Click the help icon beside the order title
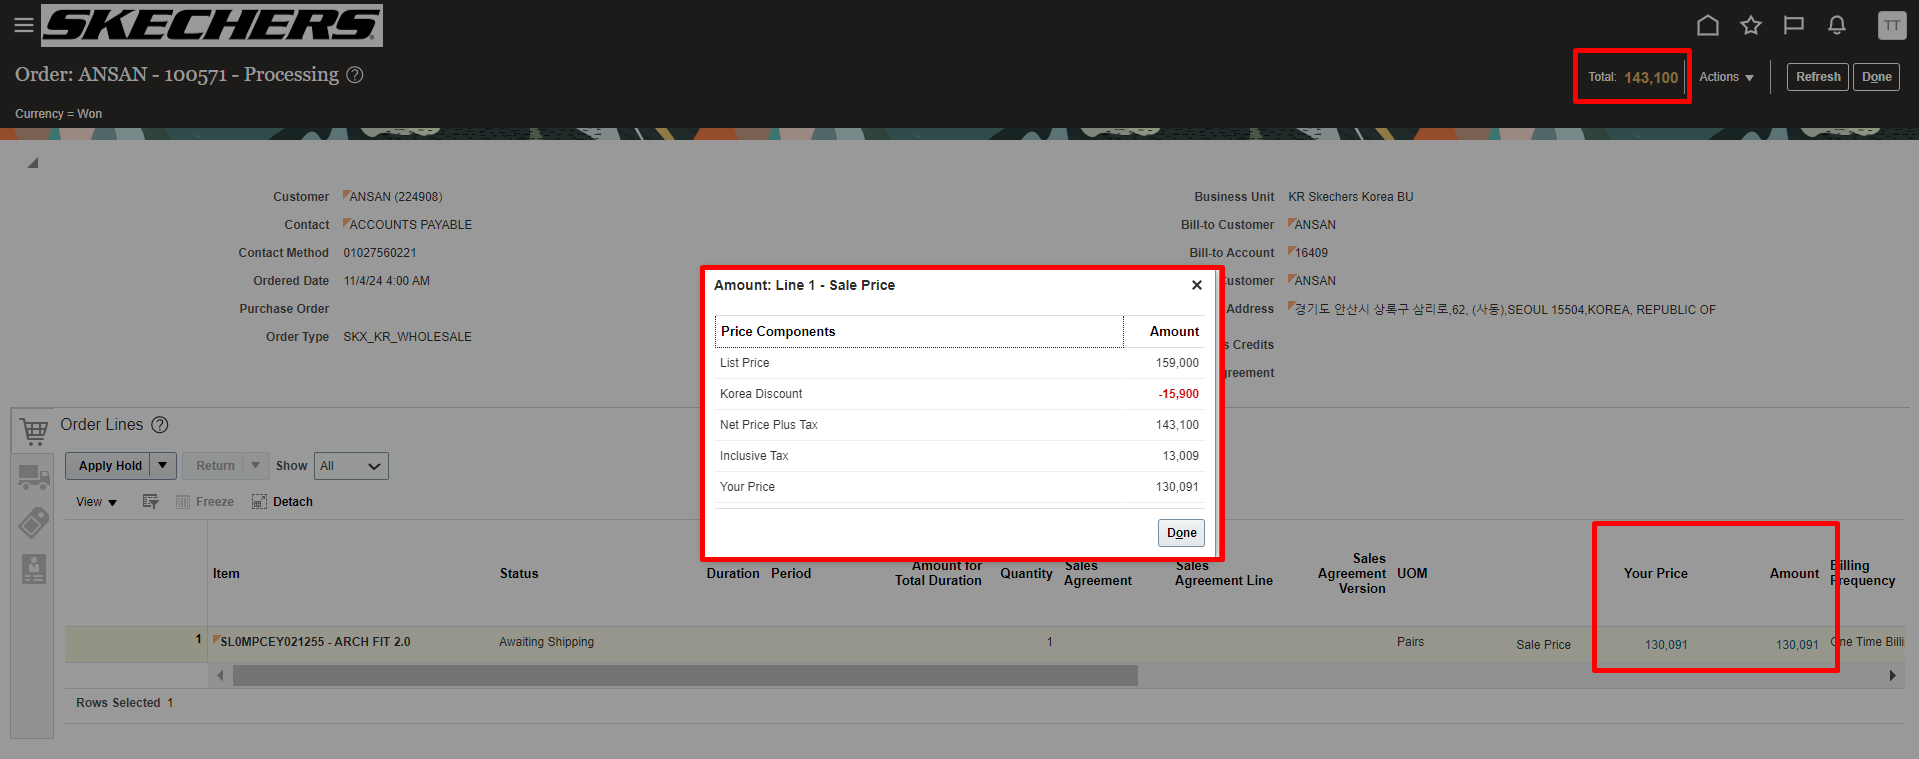Viewport: 1919px width, 759px height. point(355,75)
